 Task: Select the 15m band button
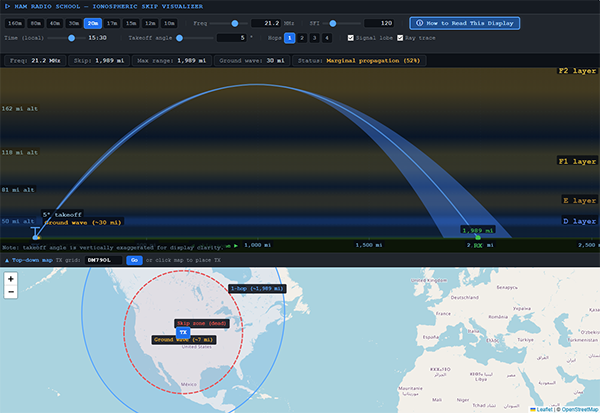click(x=131, y=23)
